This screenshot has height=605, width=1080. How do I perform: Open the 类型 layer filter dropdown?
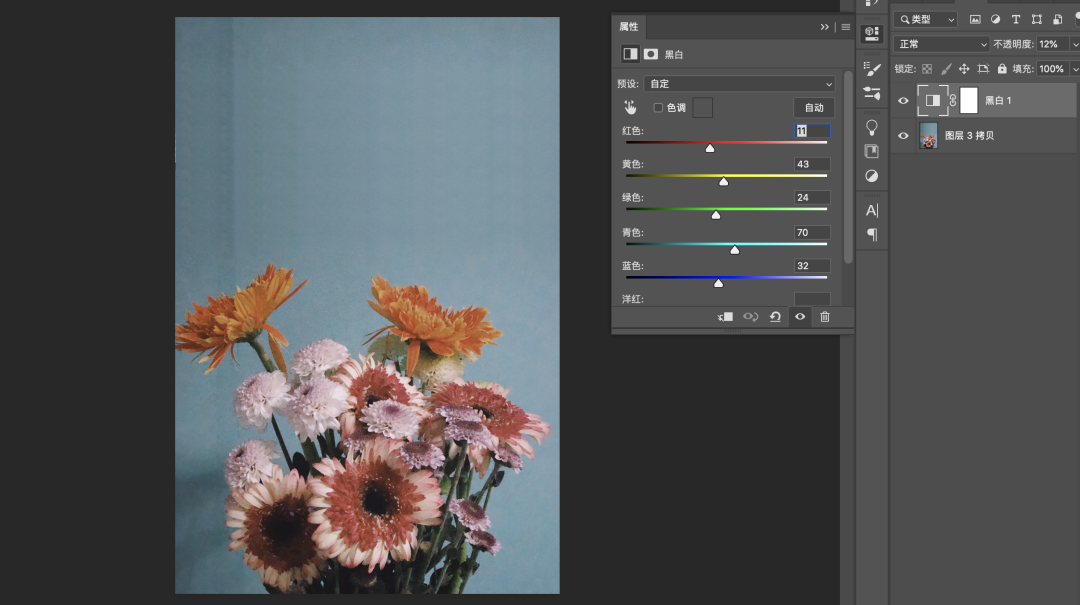(925, 20)
